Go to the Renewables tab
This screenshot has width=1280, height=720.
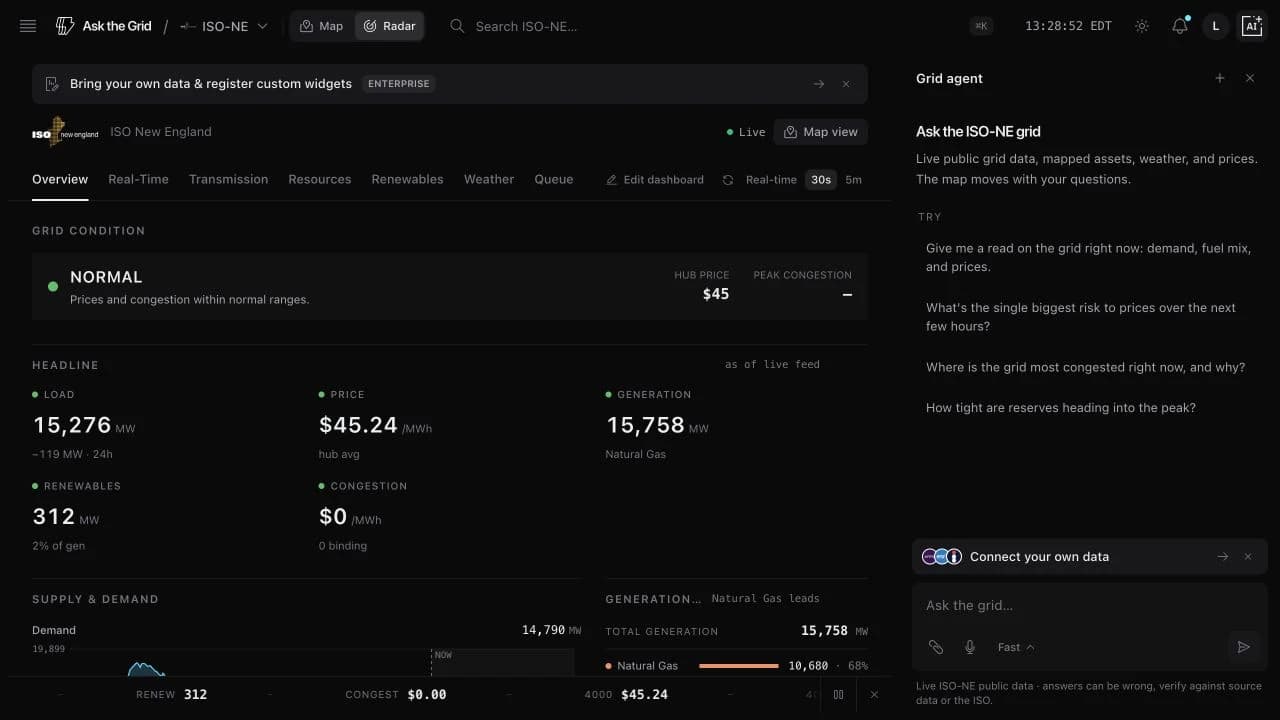tap(407, 180)
